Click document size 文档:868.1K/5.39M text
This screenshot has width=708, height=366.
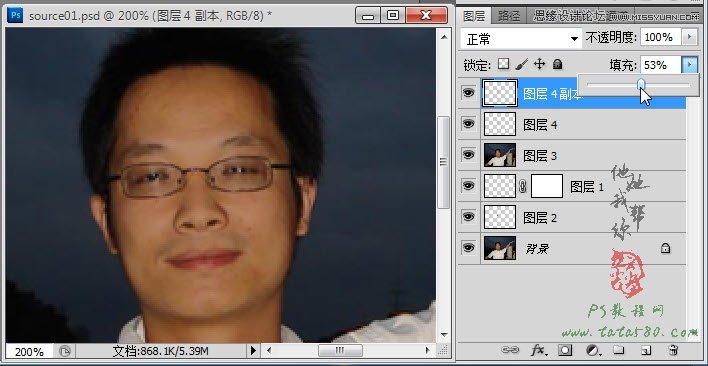160,351
